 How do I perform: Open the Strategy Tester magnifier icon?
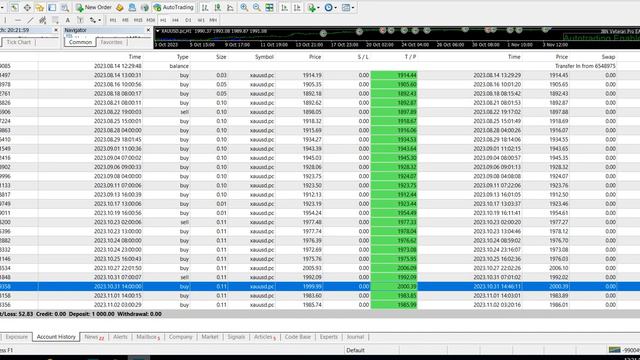pyautogui.click(x=65, y=8)
